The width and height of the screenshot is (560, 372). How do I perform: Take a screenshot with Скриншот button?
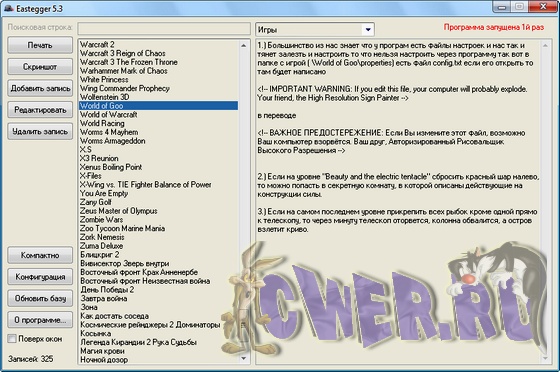coord(40,67)
